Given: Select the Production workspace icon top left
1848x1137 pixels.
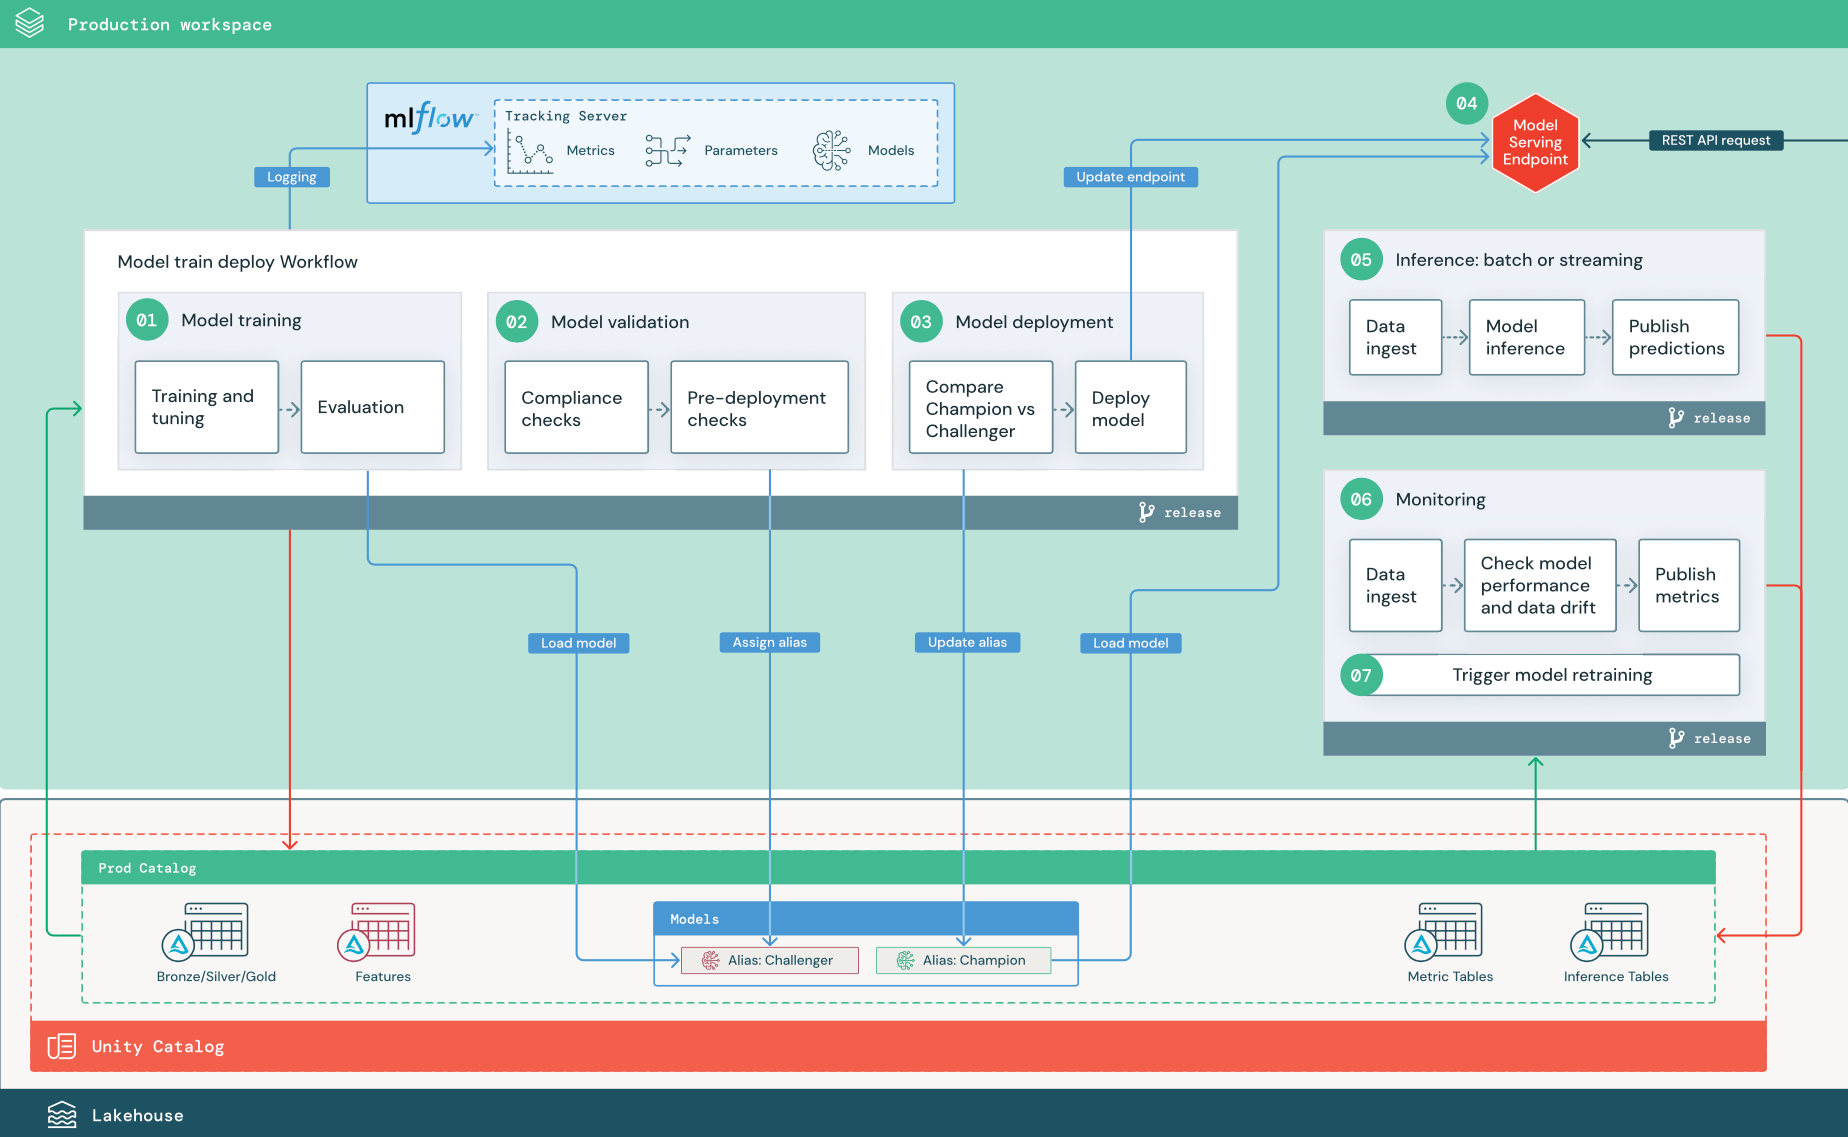Looking at the screenshot, I should (29, 23).
